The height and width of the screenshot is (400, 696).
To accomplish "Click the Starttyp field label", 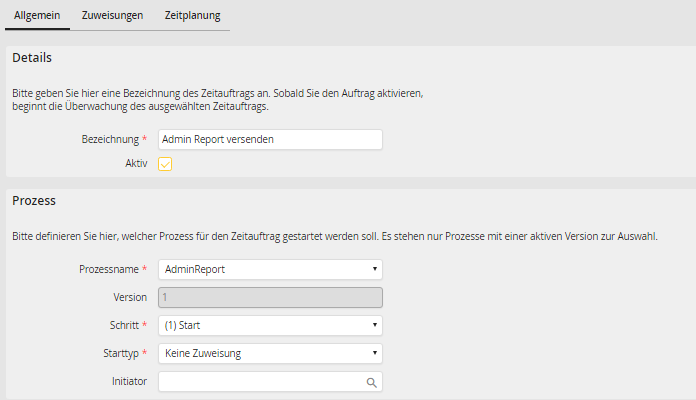I will (119, 353).
